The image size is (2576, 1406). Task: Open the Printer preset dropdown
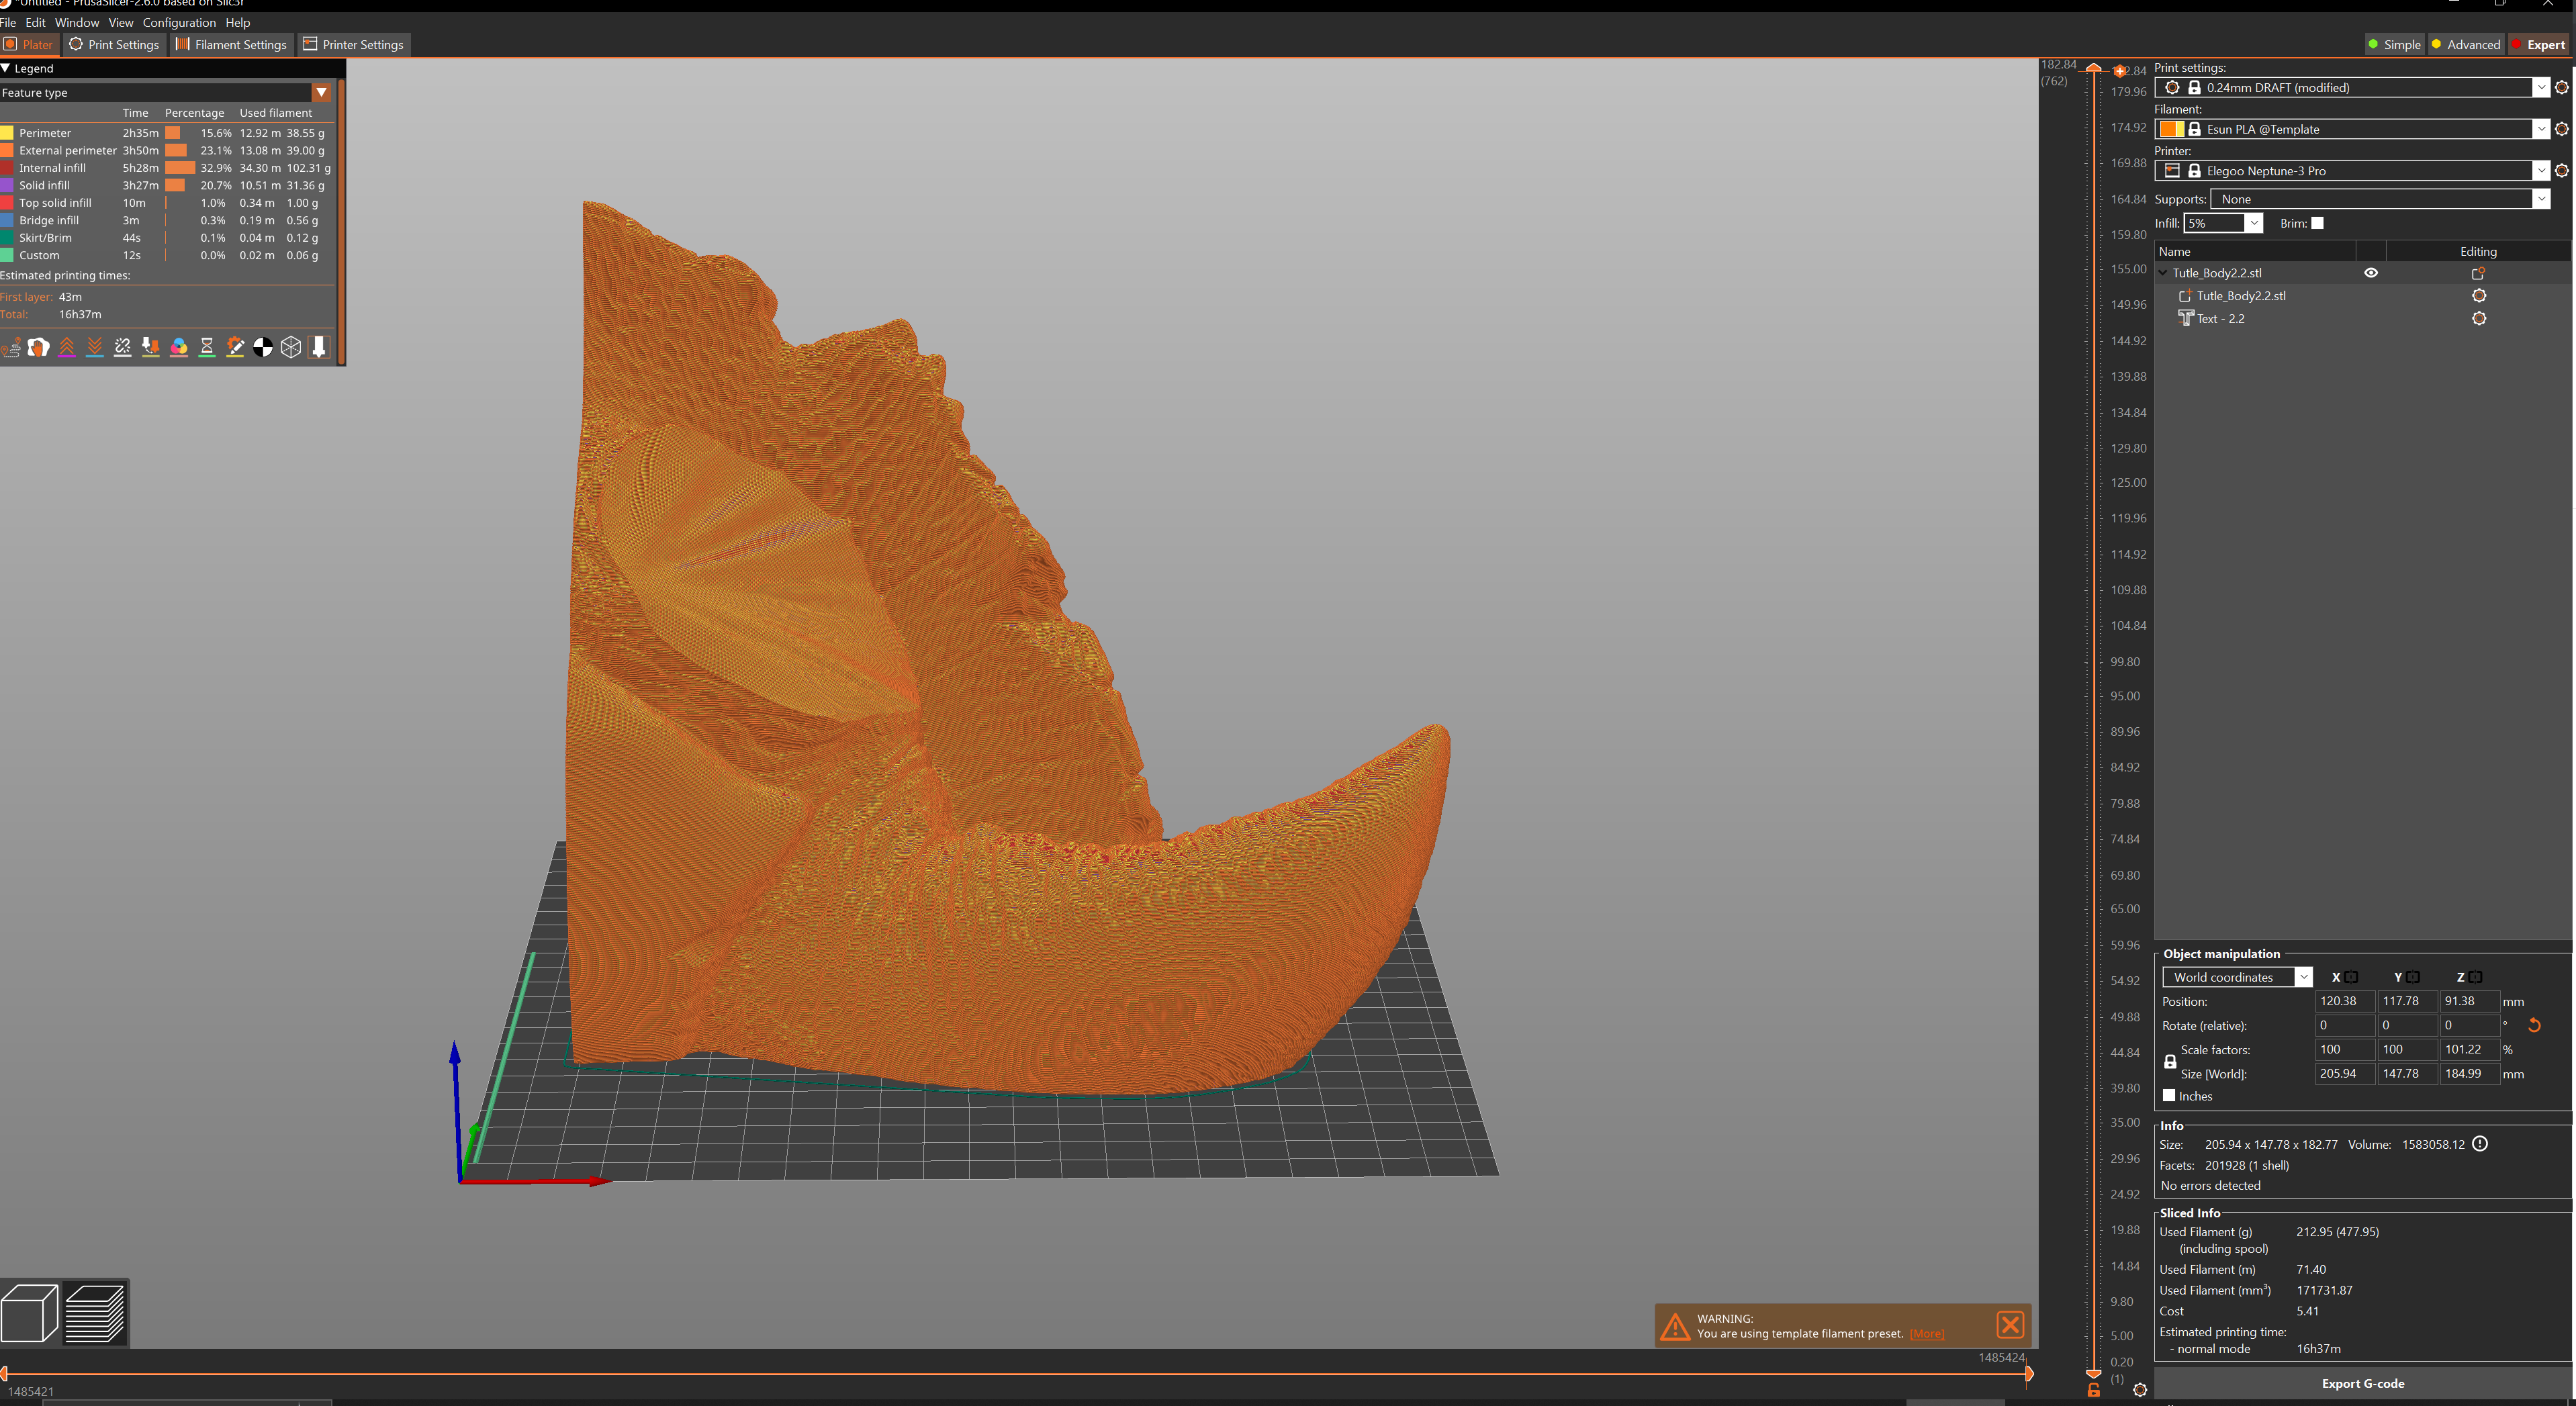pyautogui.click(x=2541, y=171)
